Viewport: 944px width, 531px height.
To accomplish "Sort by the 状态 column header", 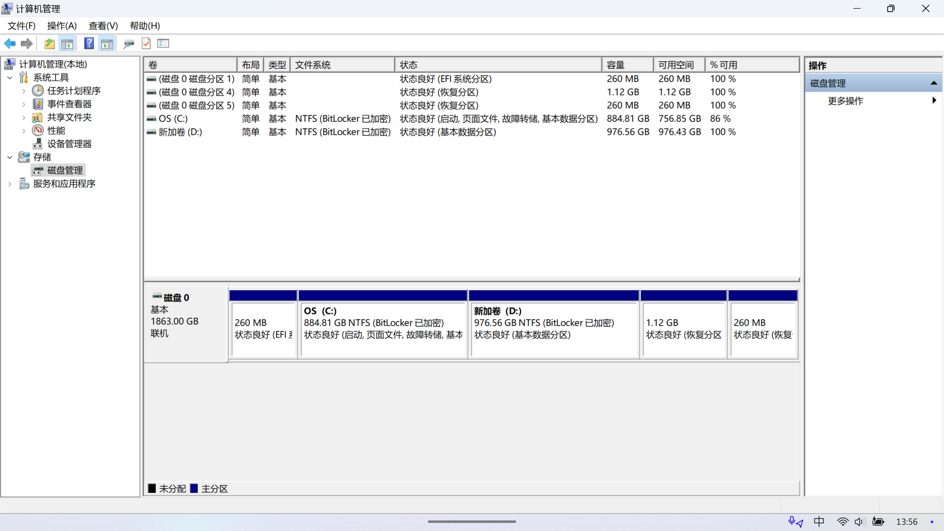I will (x=498, y=64).
